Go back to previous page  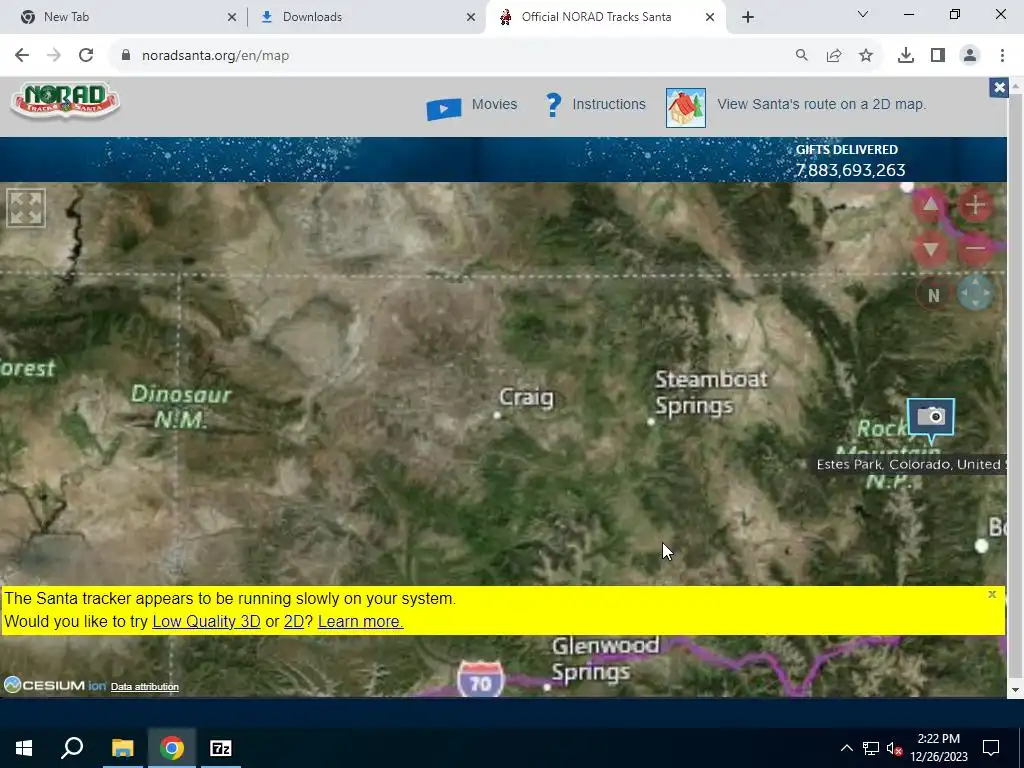[x=22, y=56]
